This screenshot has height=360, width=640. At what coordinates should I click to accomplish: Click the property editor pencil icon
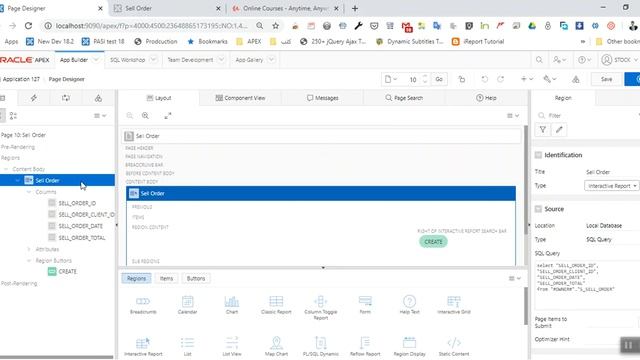[x=559, y=130]
